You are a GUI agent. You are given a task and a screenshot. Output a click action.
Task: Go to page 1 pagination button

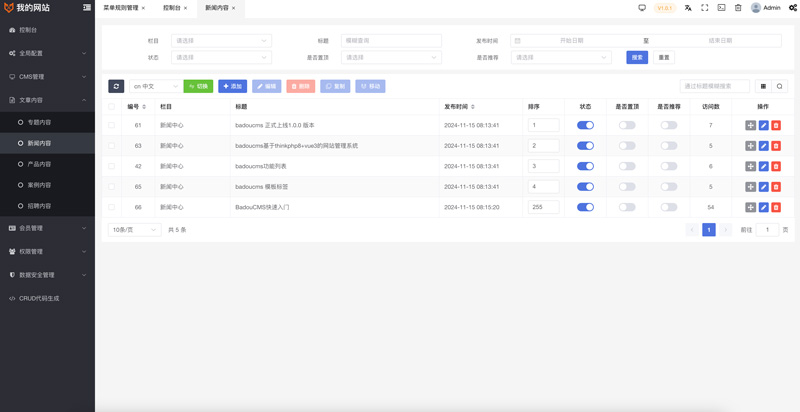(x=709, y=230)
